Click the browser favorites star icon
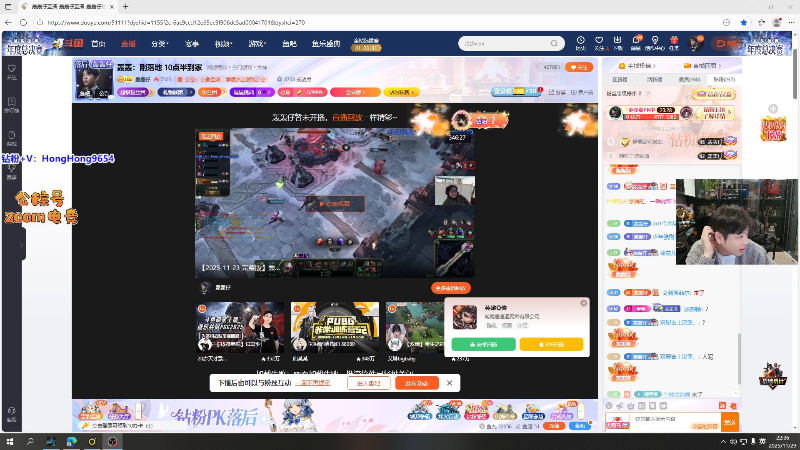 point(744,22)
